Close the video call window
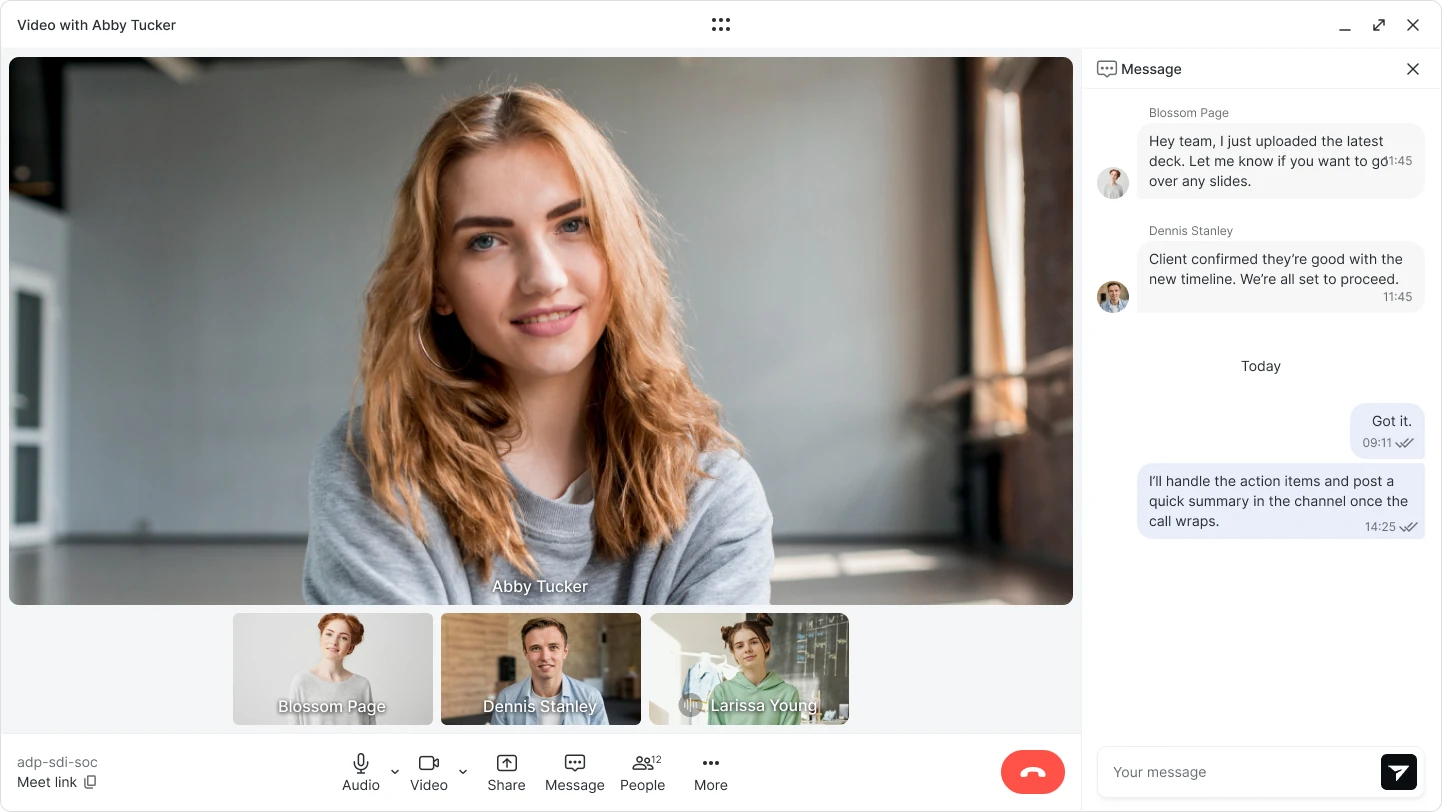1442x812 pixels. (x=1413, y=25)
